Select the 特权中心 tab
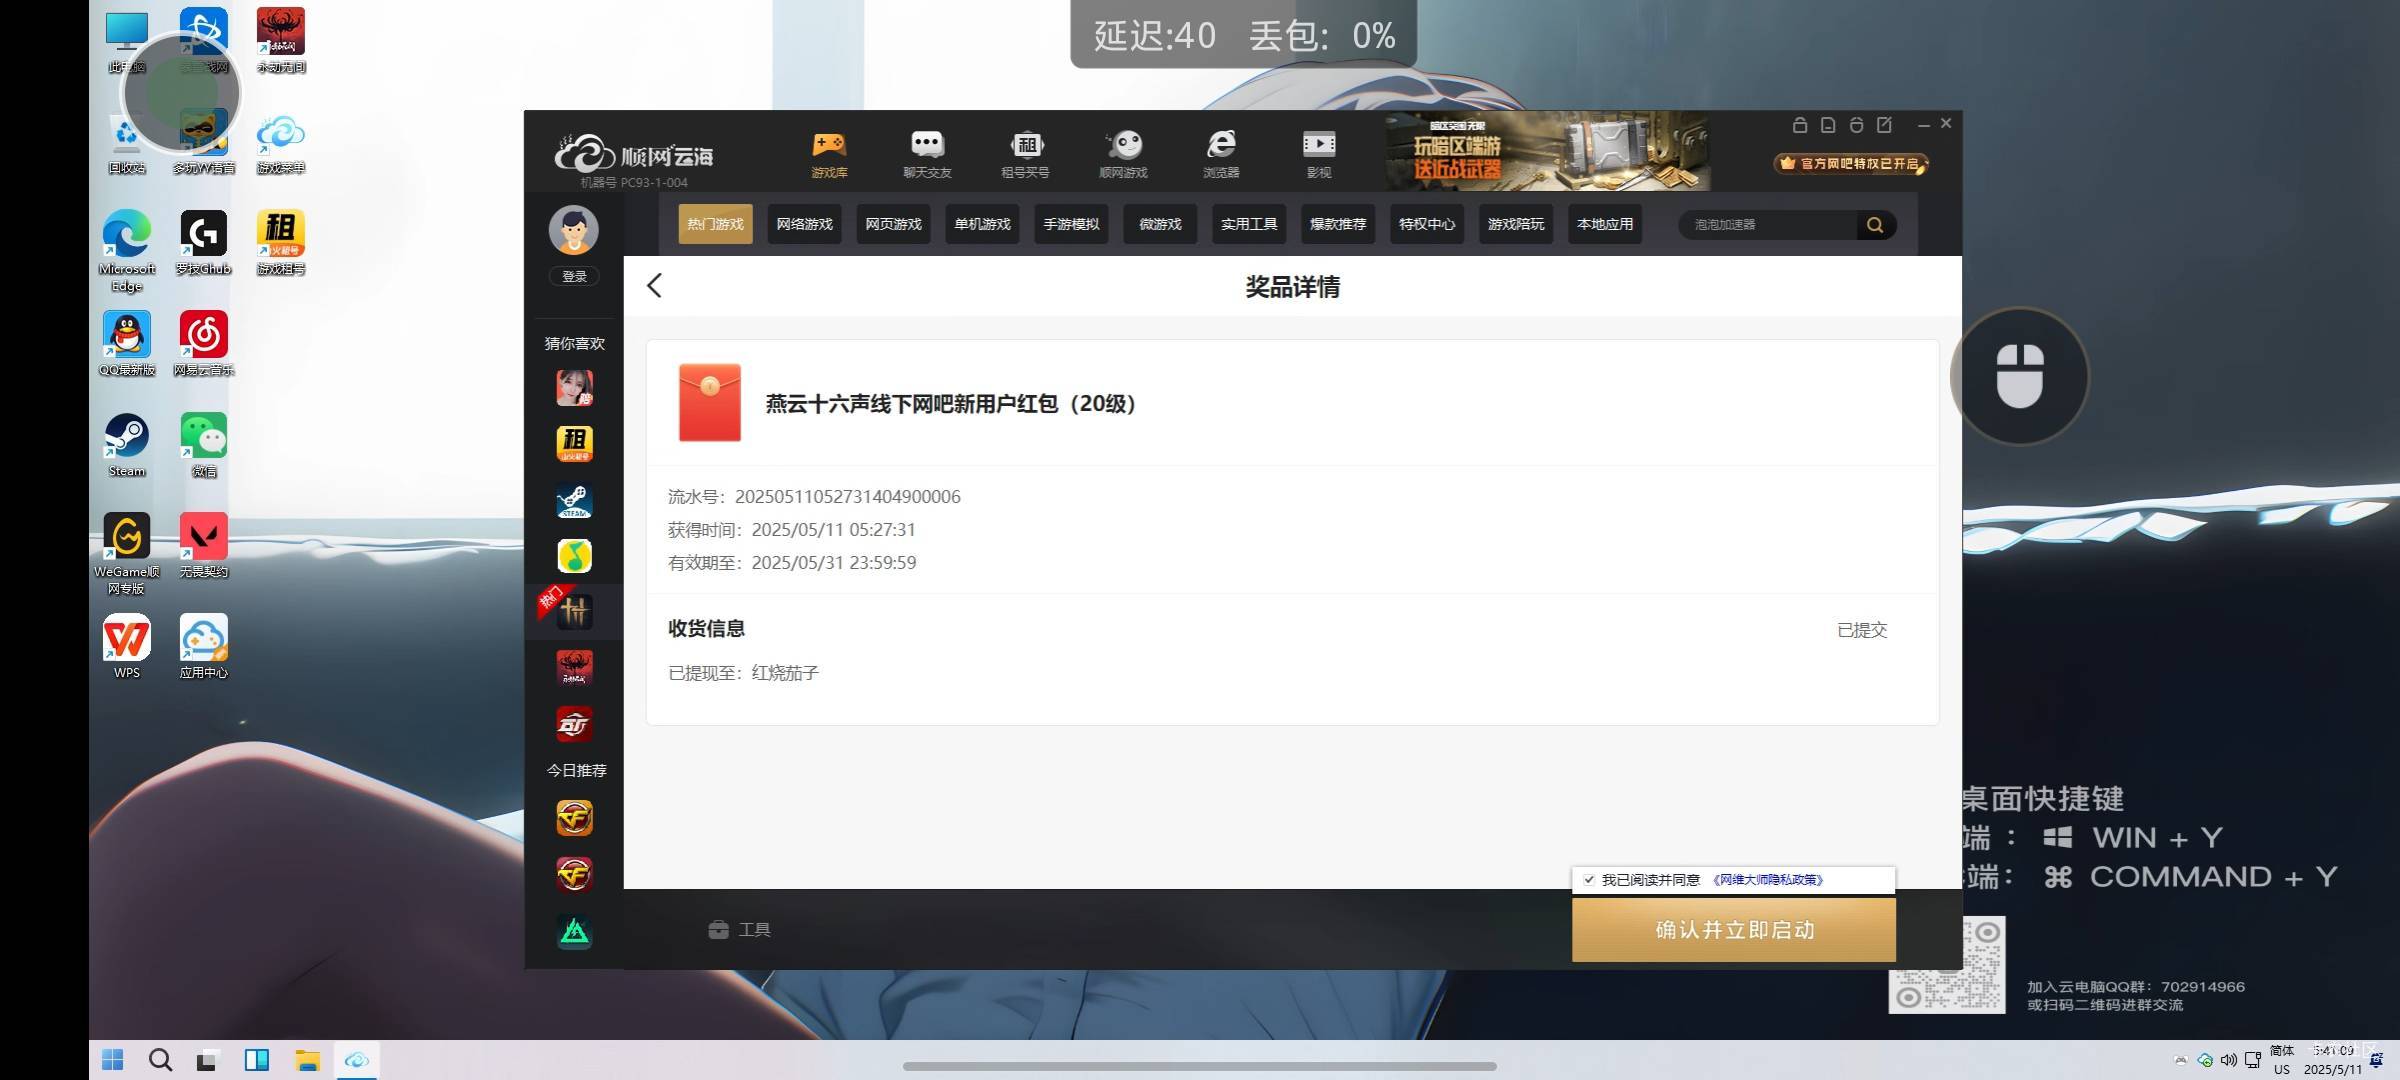Screen dimensions: 2400x1080 (1428, 224)
